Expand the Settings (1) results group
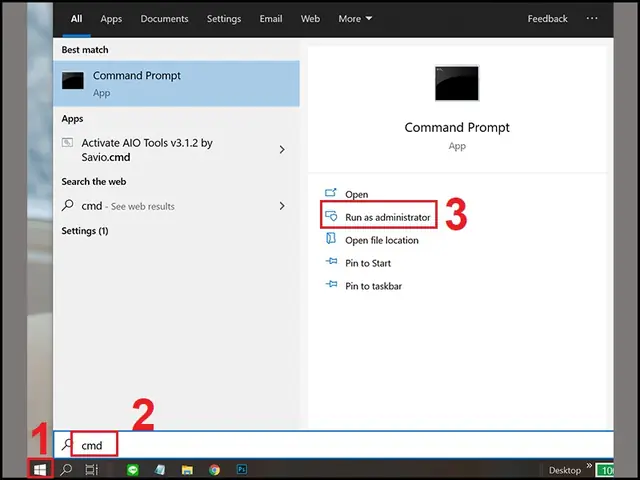Screen dimensions: 640x480 pos(85,231)
